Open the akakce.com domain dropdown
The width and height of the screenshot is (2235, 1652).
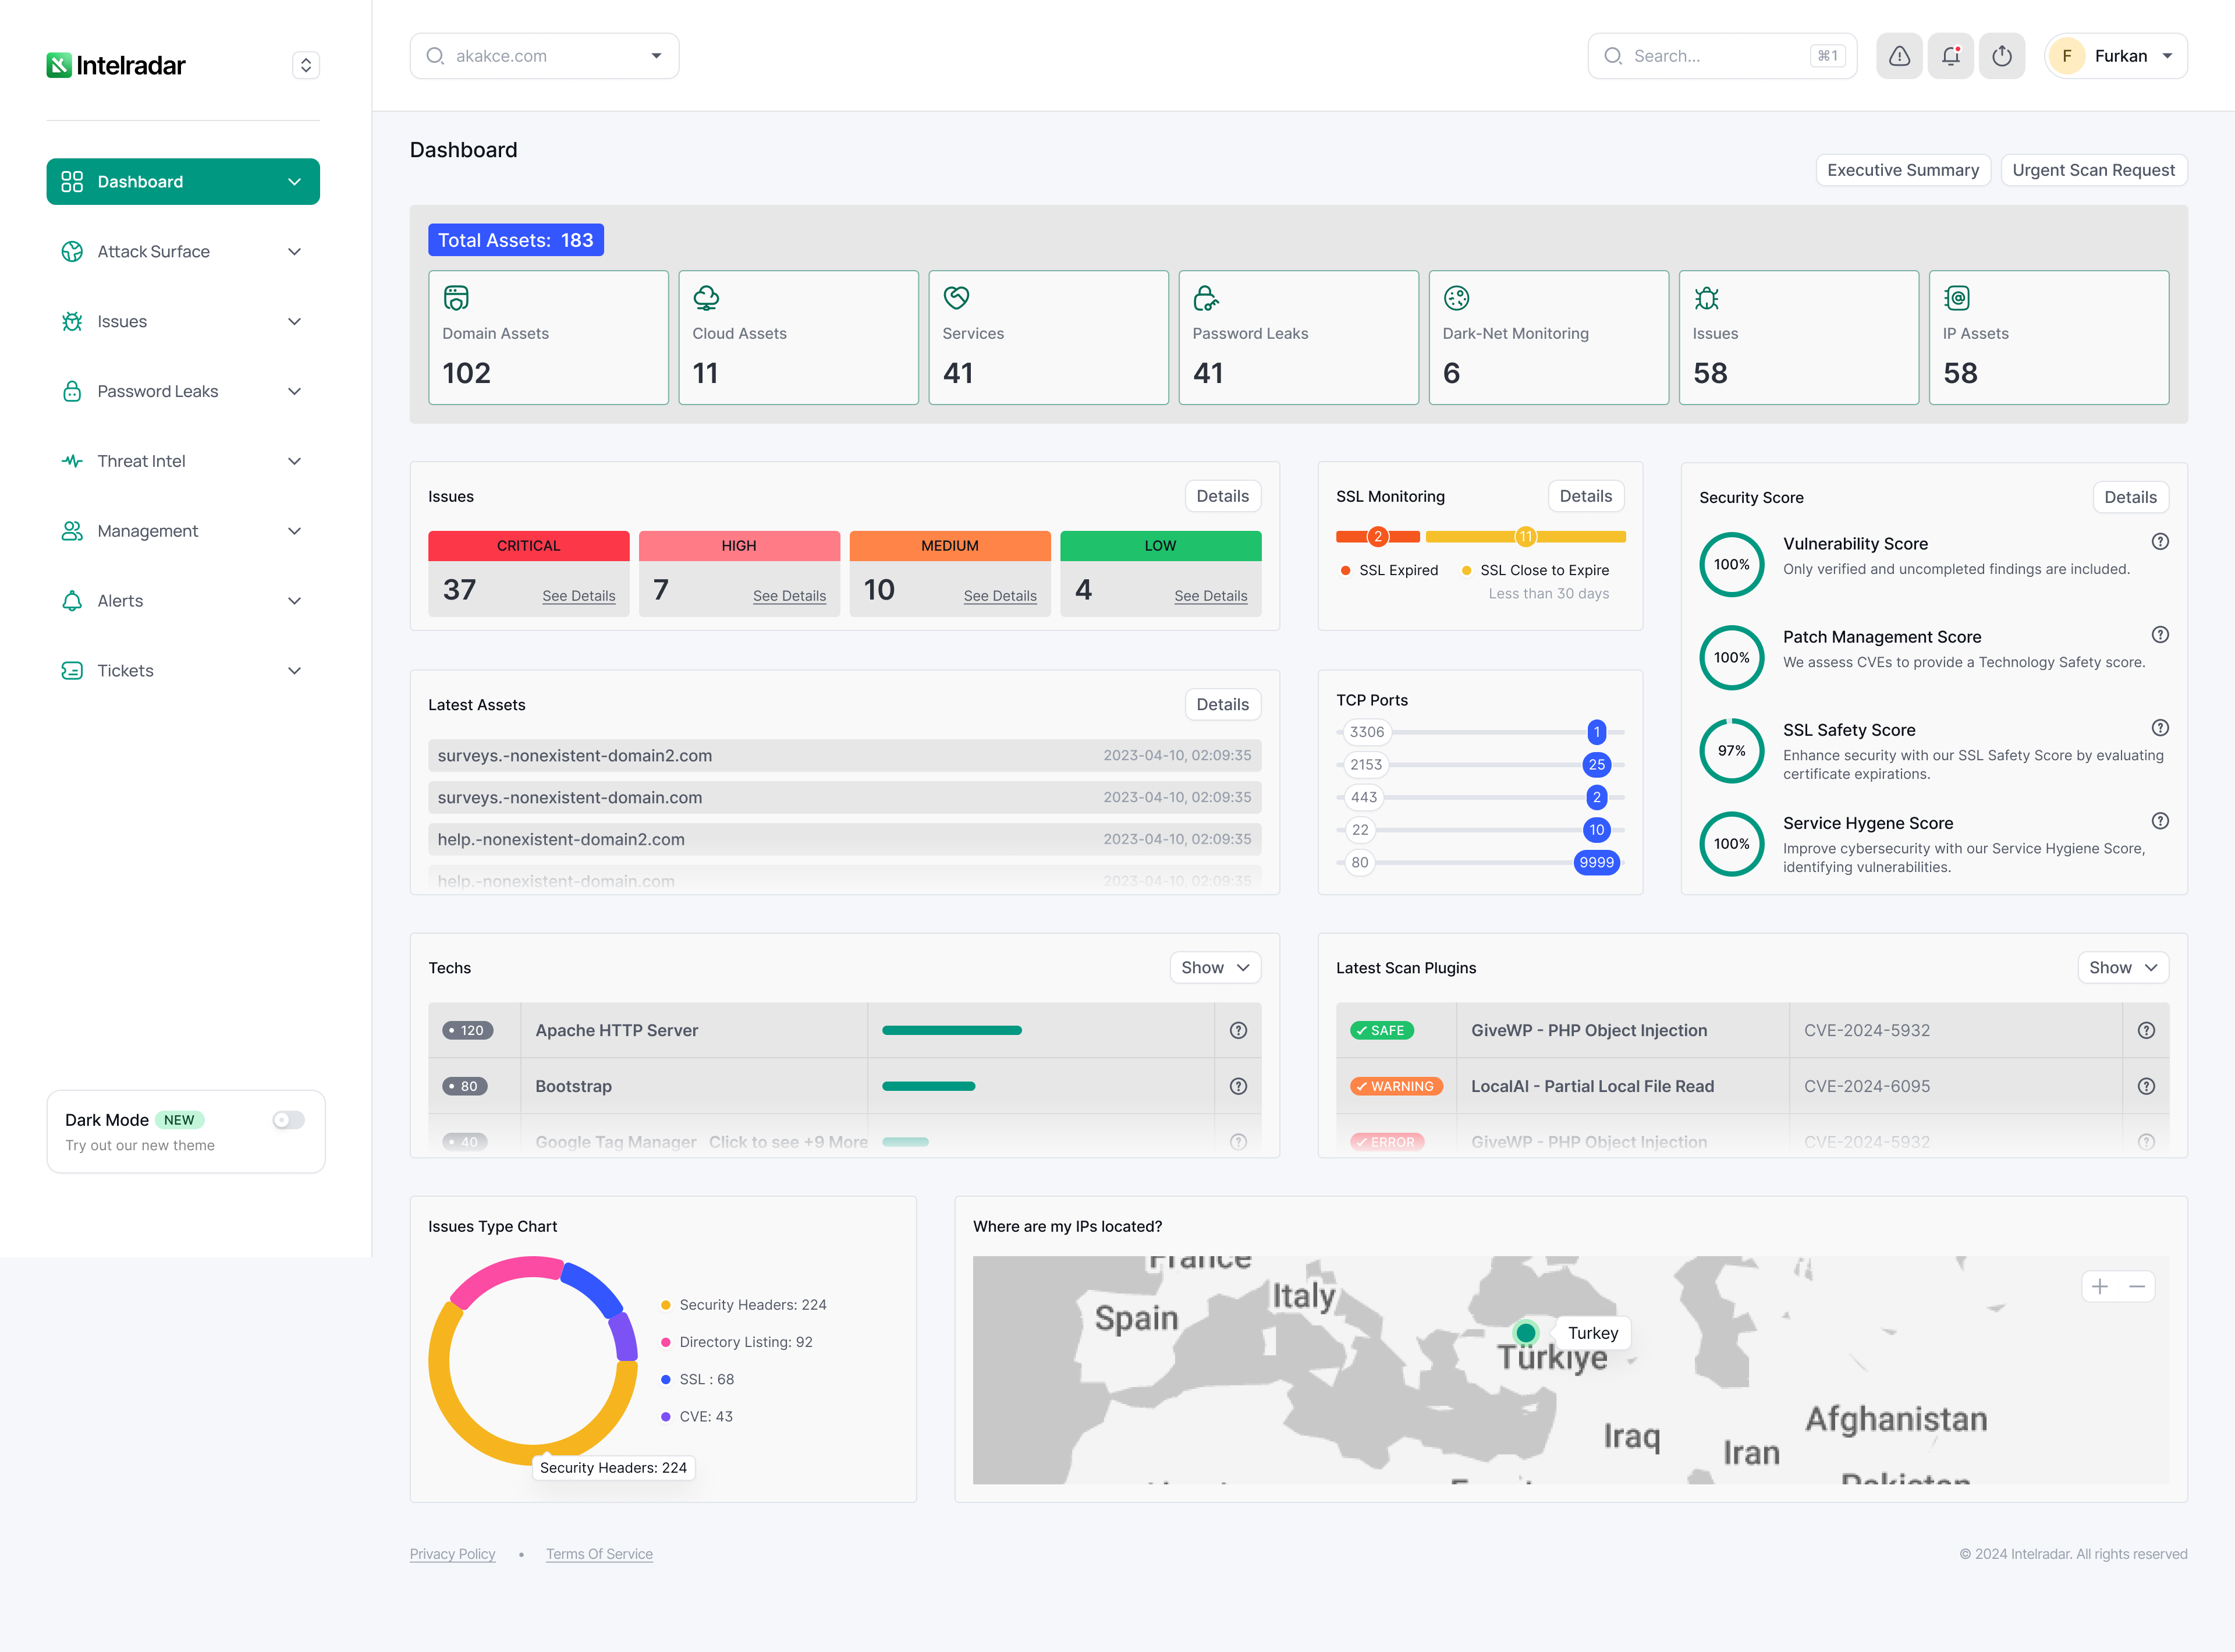click(544, 56)
